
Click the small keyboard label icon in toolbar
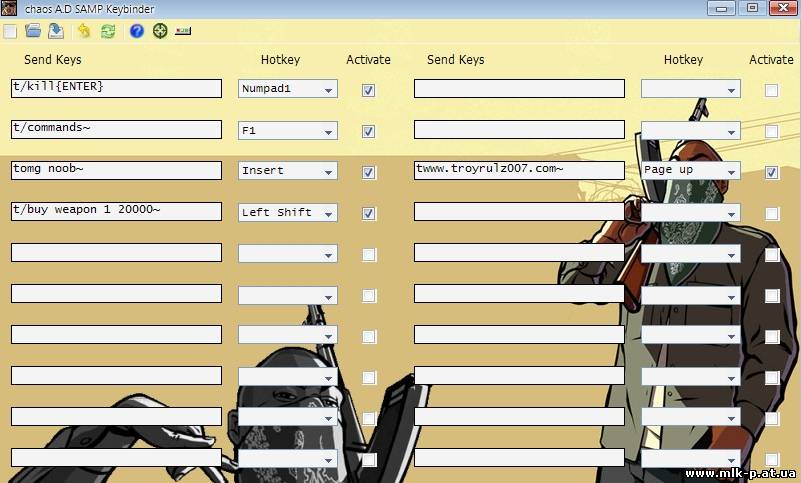[x=183, y=31]
